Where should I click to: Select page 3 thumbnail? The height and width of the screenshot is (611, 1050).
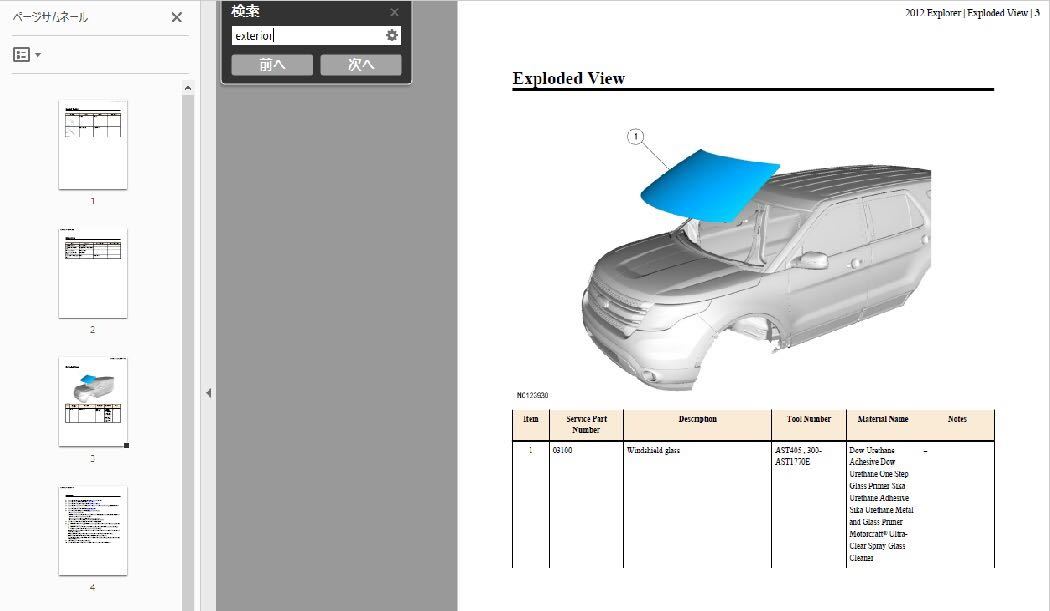coord(92,401)
